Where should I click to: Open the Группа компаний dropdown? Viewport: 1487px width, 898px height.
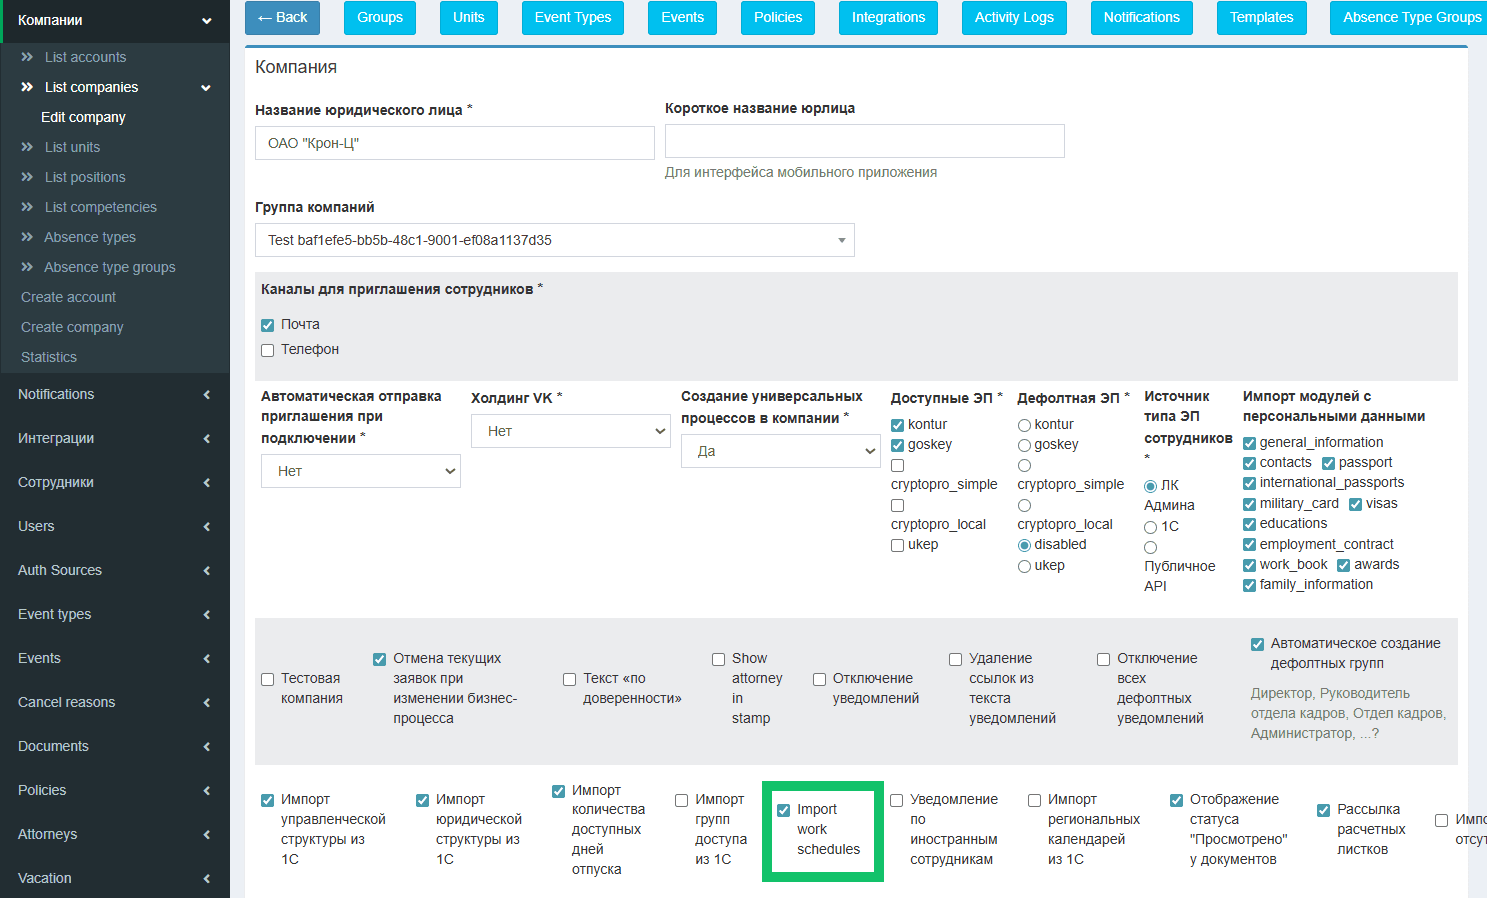pyautogui.click(x=554, y=240)
